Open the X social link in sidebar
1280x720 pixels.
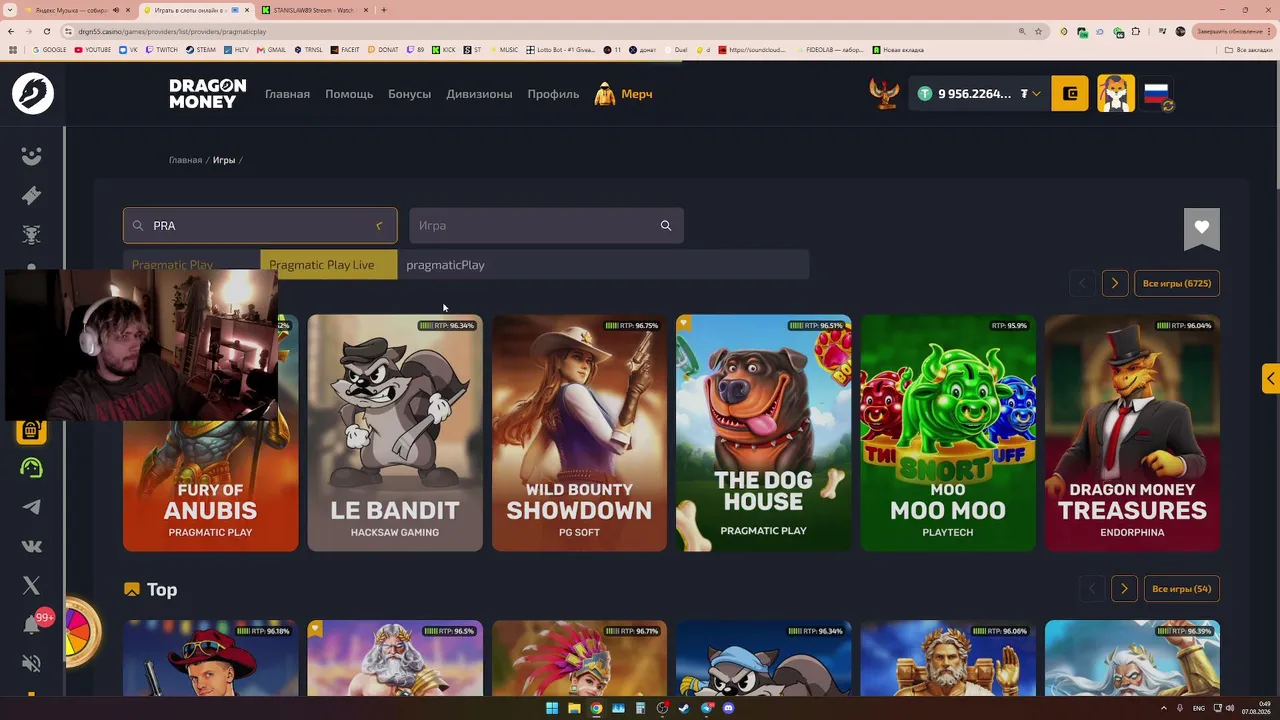pos(32,586)
